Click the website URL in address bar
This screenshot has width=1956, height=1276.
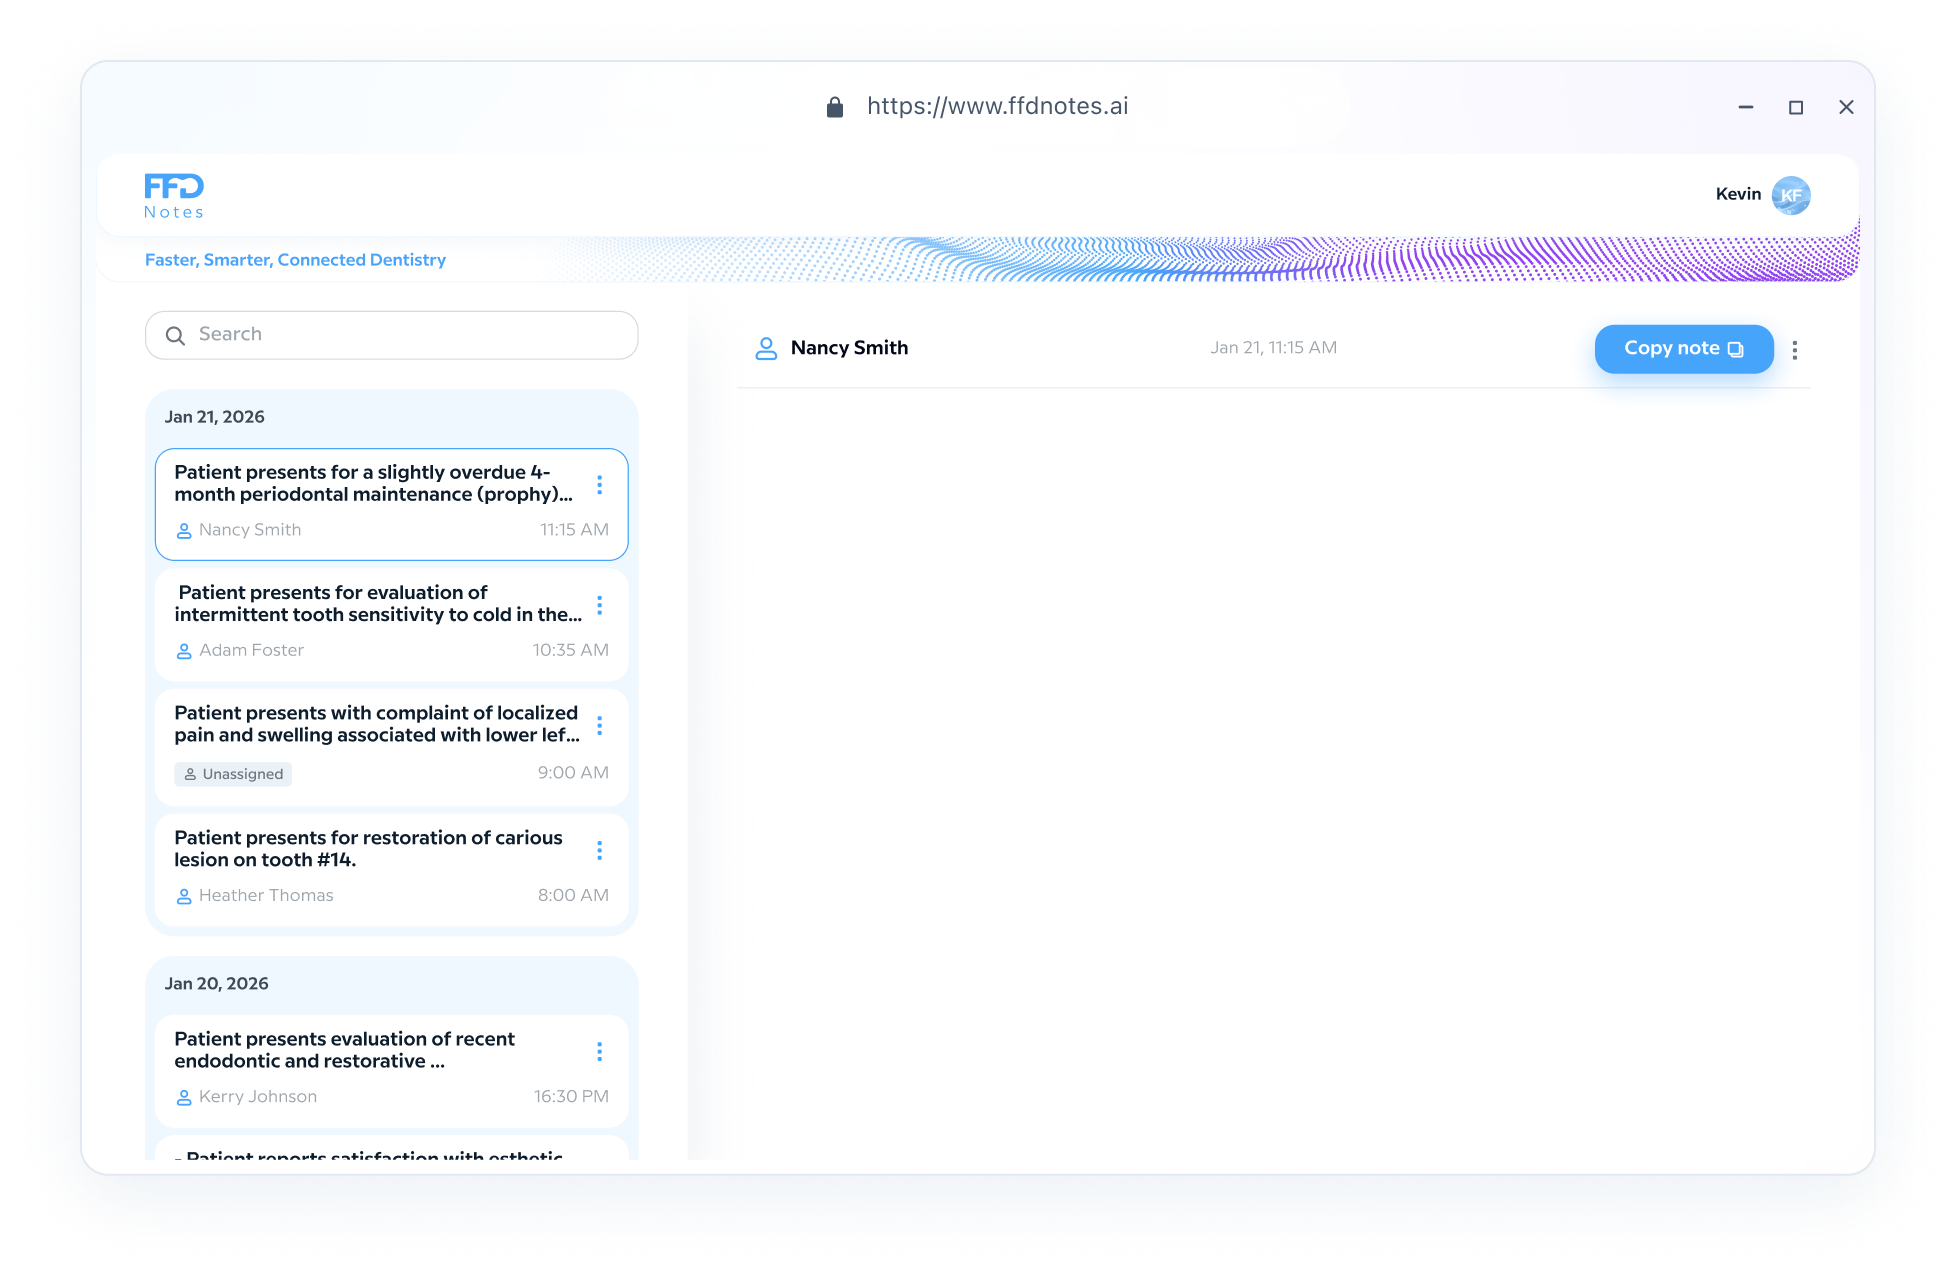[x=997, y=107]
